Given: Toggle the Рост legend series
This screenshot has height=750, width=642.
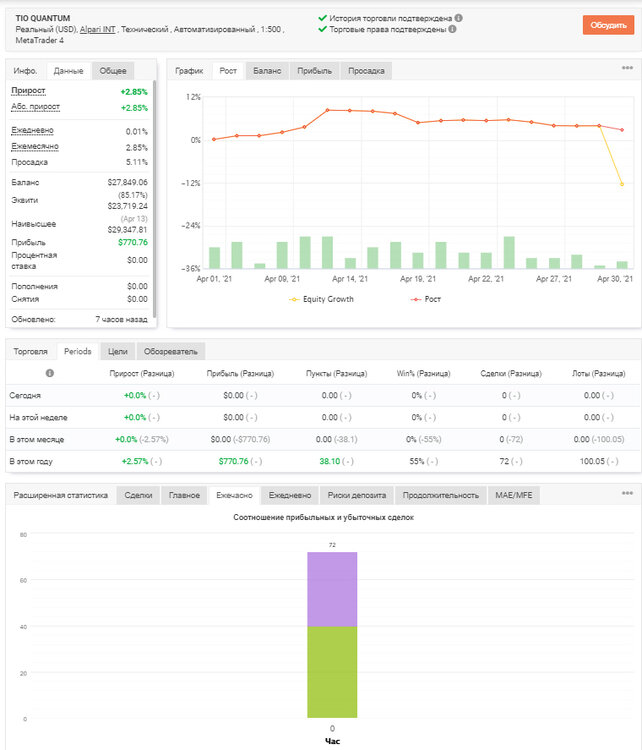Looking at the screenshot, I should pyautogui.click(x=426, y=299).
